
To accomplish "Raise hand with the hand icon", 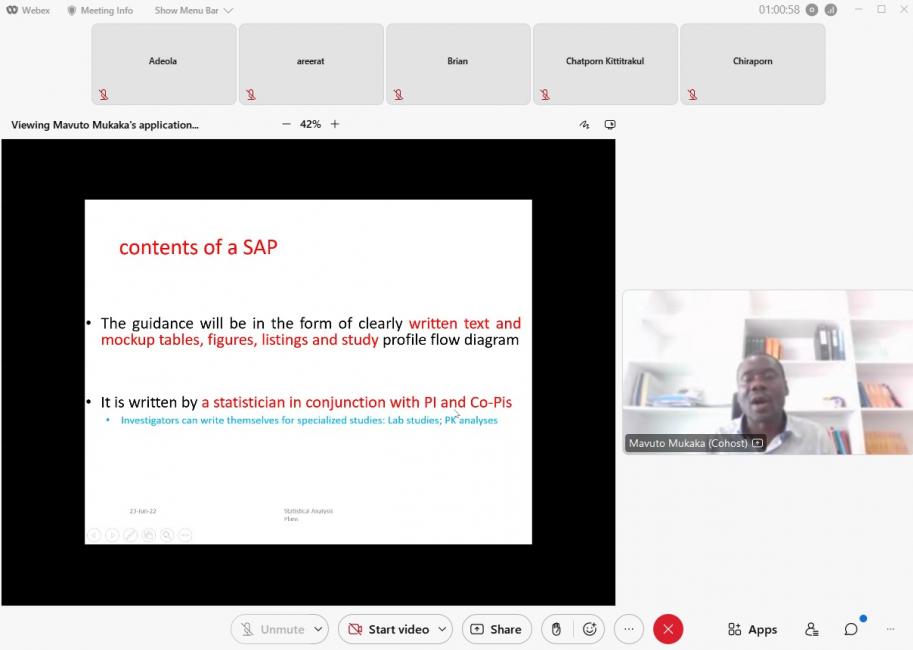I will (556, 629).
